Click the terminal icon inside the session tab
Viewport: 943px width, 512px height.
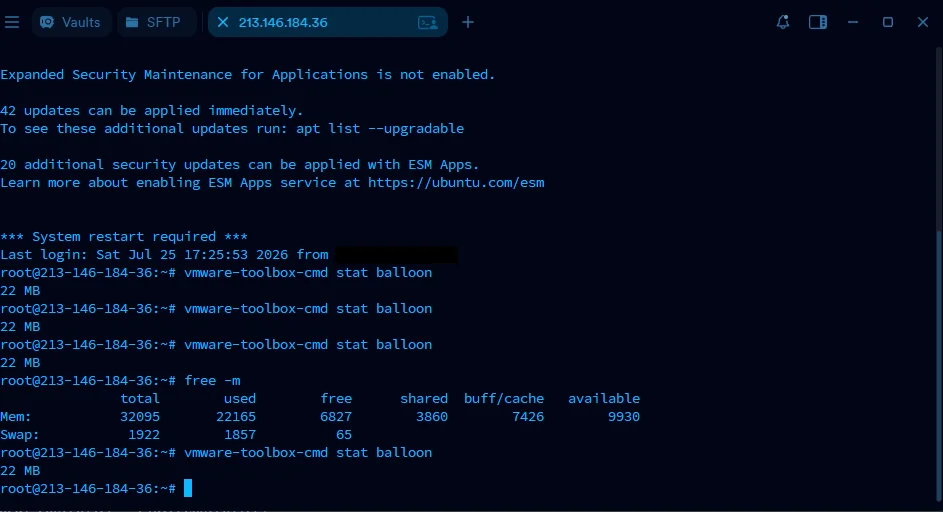tap(428, 22)
